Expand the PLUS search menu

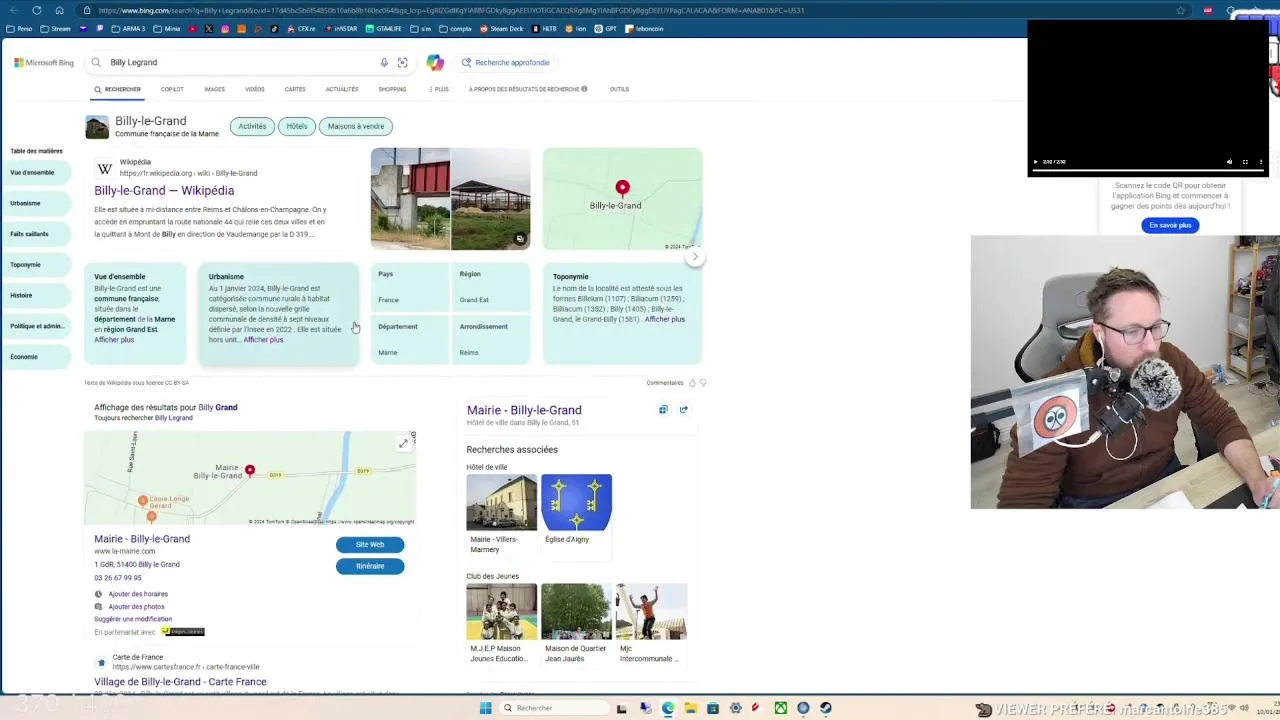(439, 89)
